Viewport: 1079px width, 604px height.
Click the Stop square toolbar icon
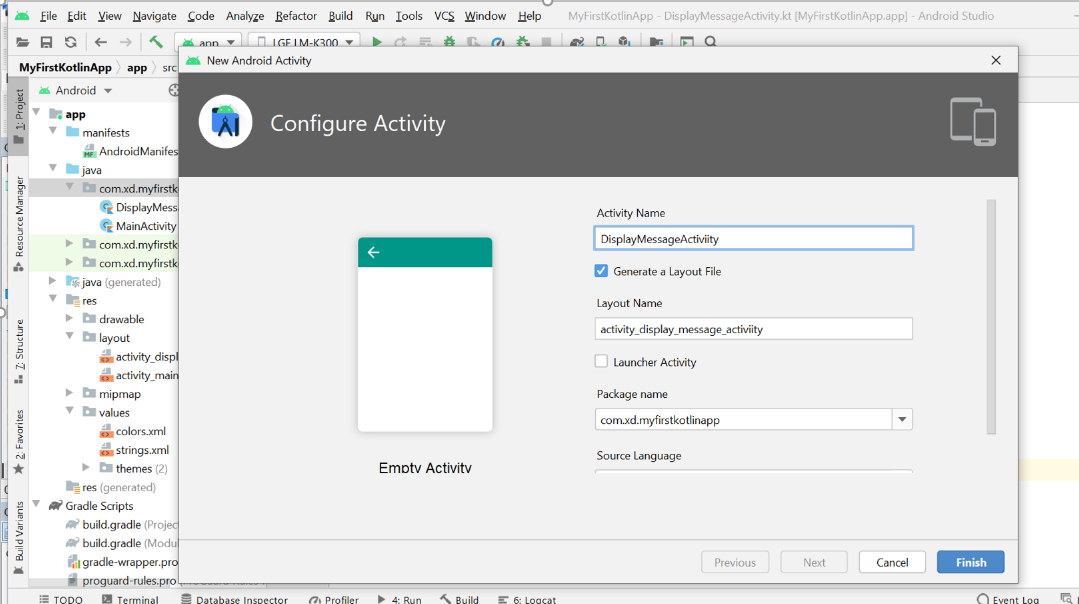click(x=546, y=42)
